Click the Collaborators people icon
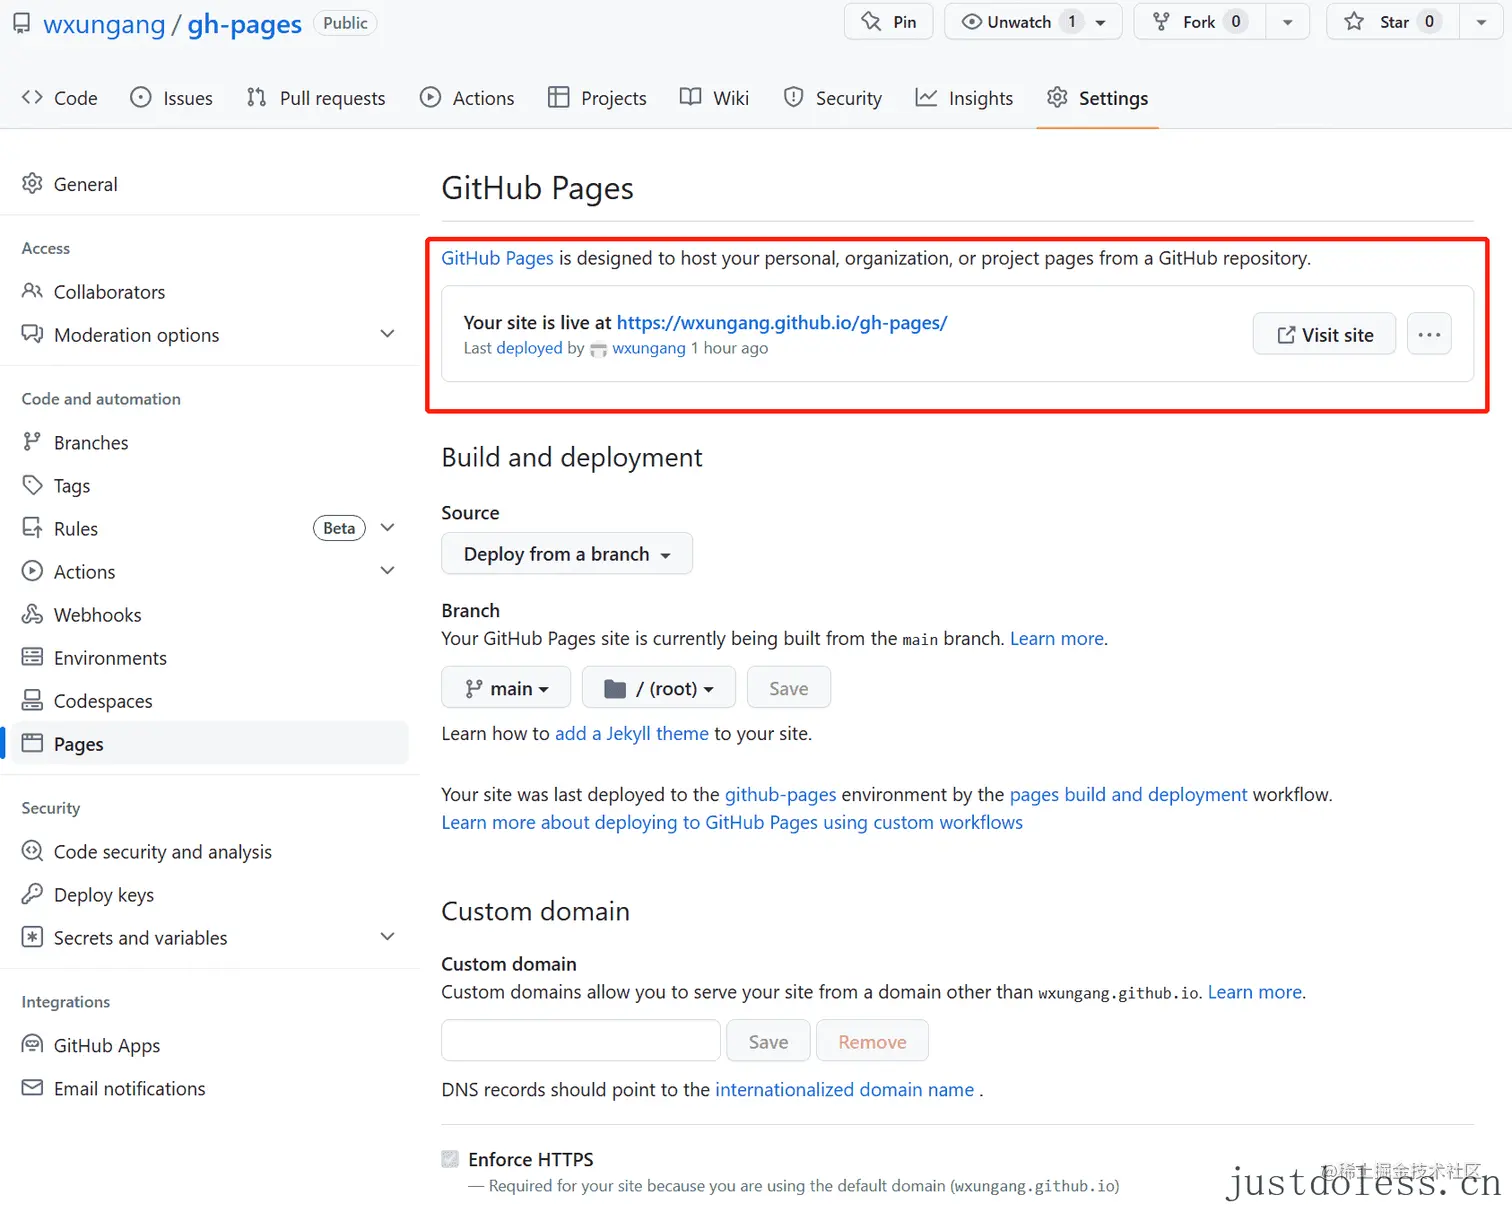The height and width of the screenshot is (1212, 1512). point(32,291)
